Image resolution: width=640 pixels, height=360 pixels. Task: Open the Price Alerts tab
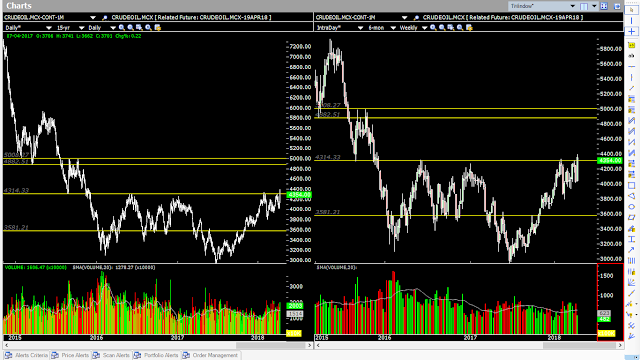click(x=70, y=355)
